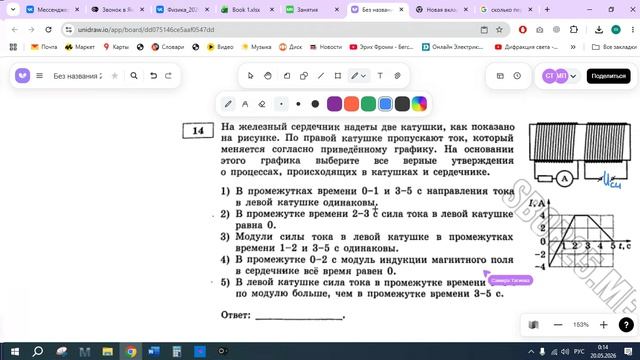Bookmark this page with the star
Image resolution: width=640 pixels, height=360 pixels.
499,29
